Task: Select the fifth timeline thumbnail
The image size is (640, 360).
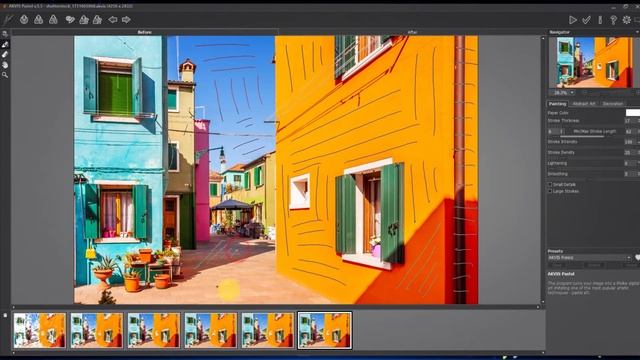Action: point(267,330)
